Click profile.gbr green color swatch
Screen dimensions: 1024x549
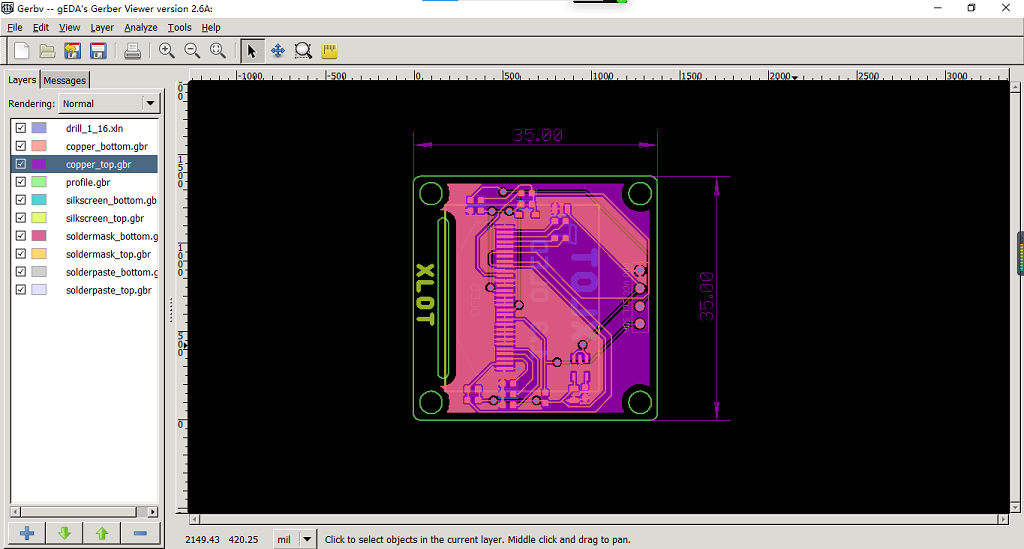pyautogui.click(x=39, y=182)
